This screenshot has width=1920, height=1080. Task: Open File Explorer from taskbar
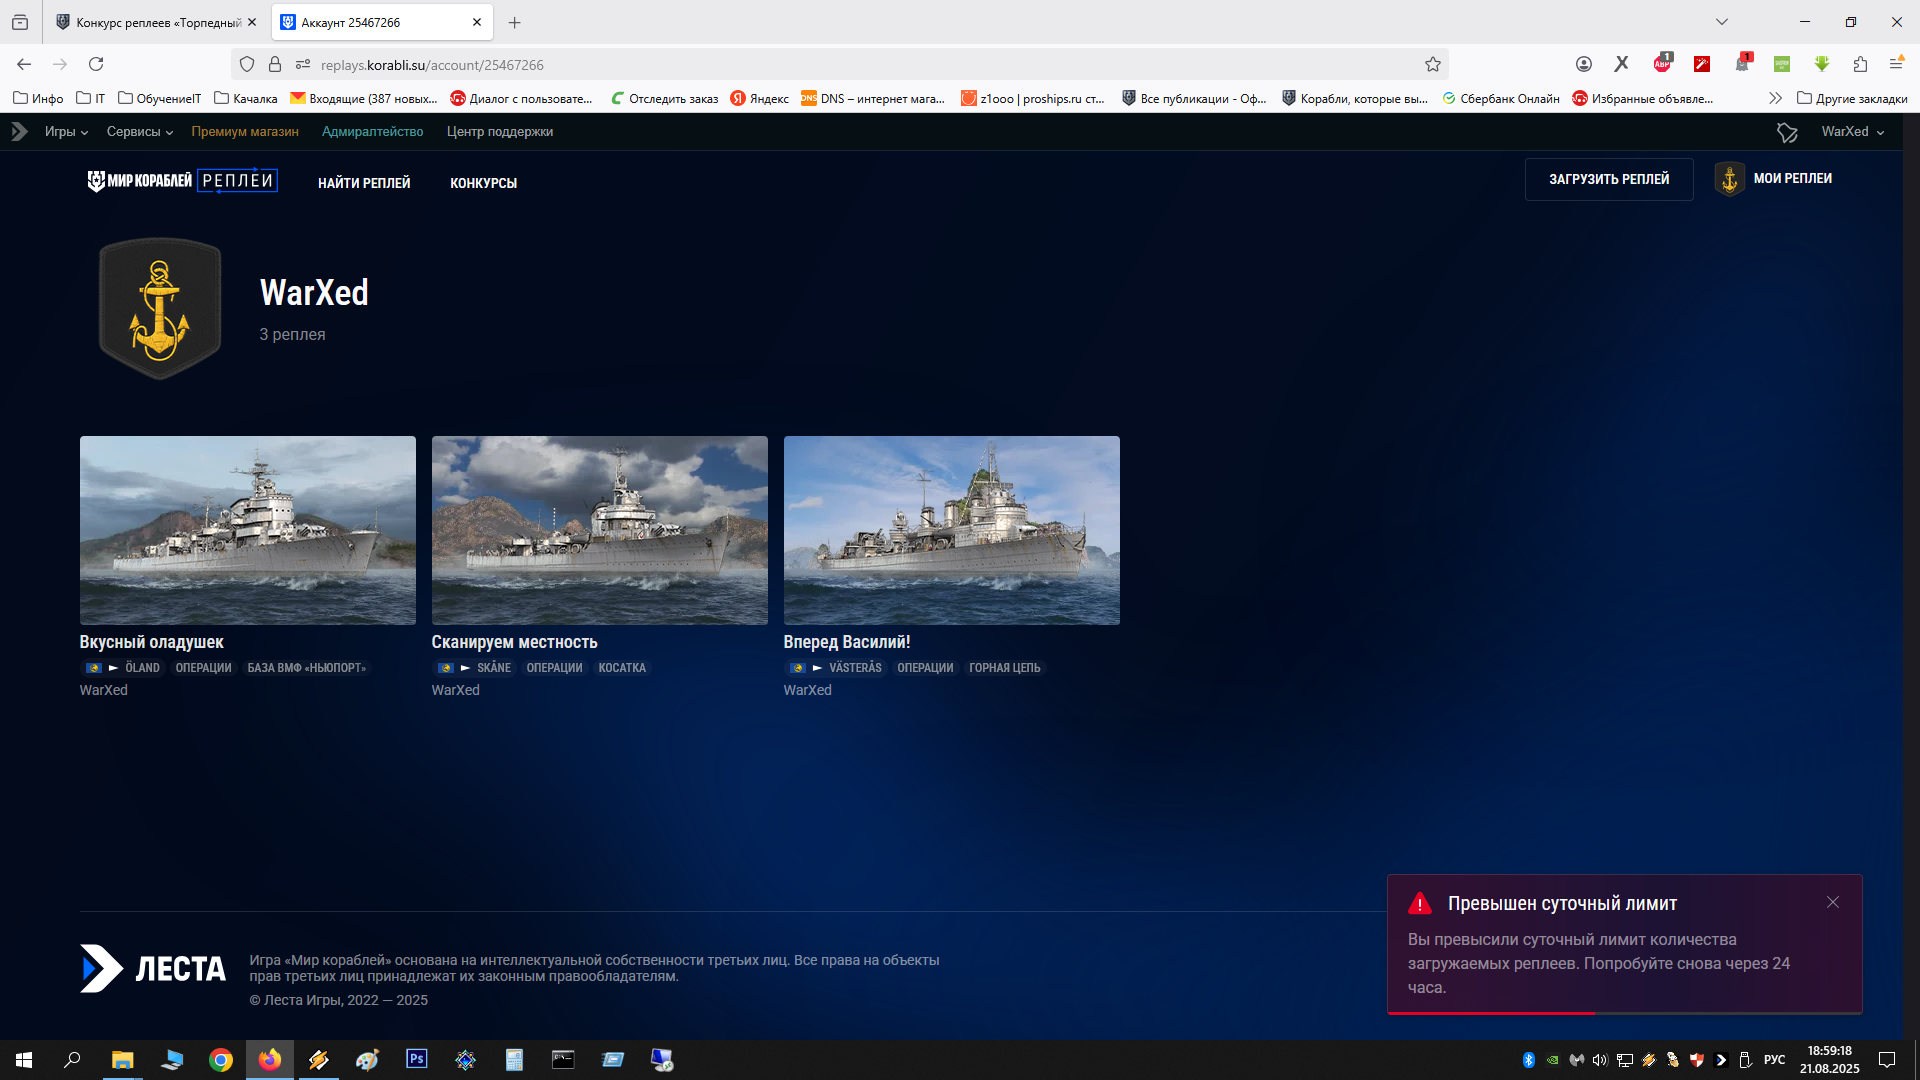(122, 1060)
